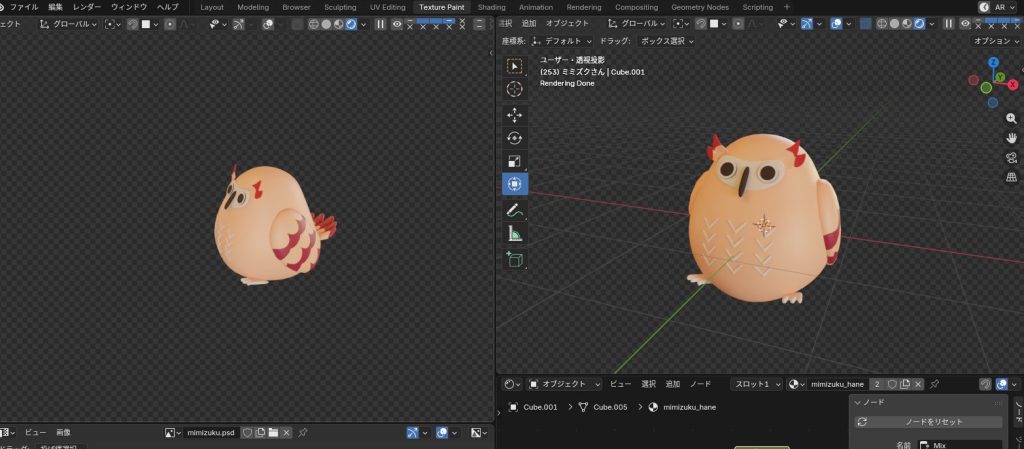1024x449 pixels.
Task: Select the Annotate pencil tool
Action: tap(515, 210)
